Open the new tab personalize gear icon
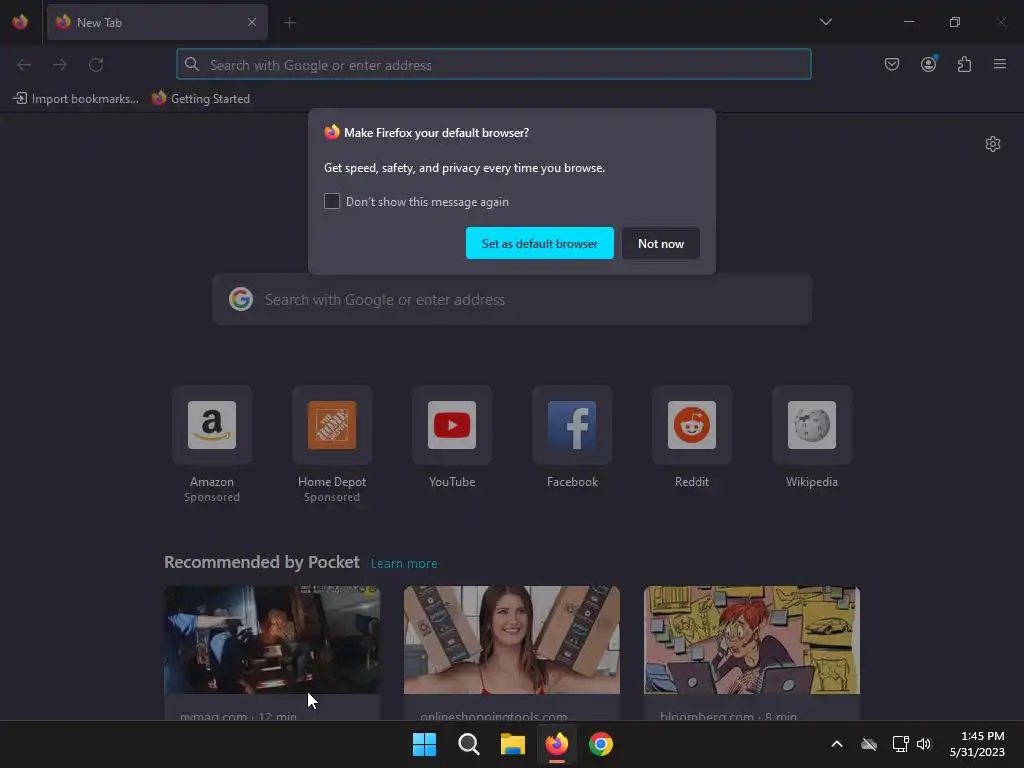1024x768 pixels. (x=993, y=144)
